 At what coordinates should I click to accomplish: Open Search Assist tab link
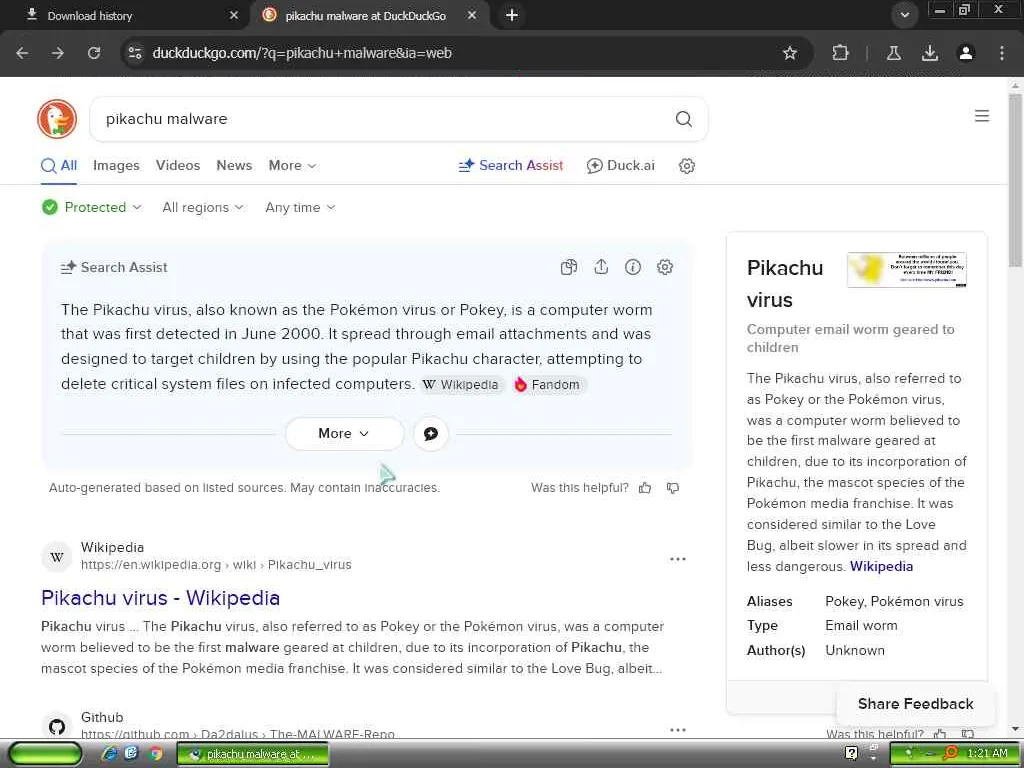point(511,165)
